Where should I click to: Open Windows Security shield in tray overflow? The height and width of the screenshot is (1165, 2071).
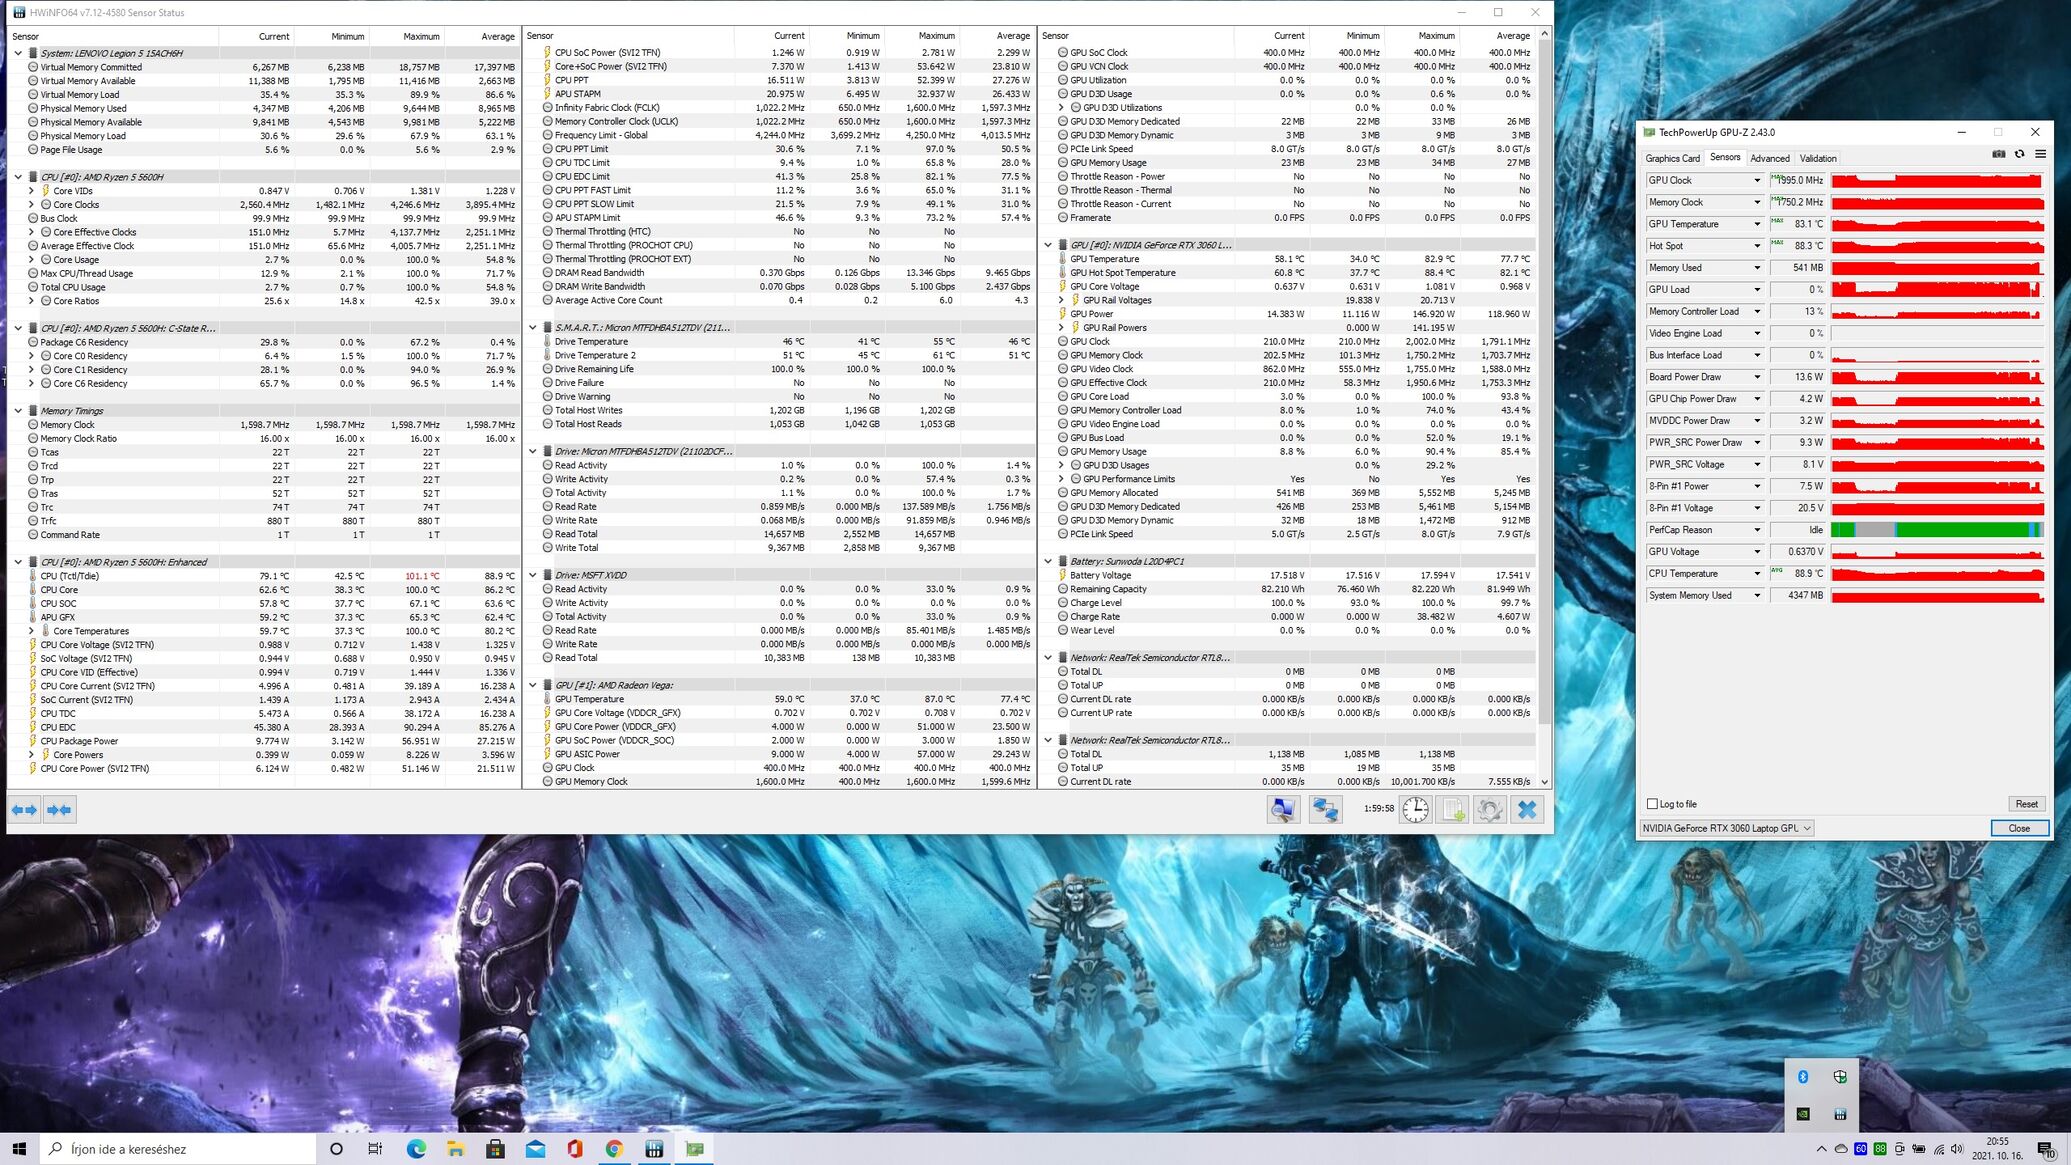(x=1840, y=1077)
